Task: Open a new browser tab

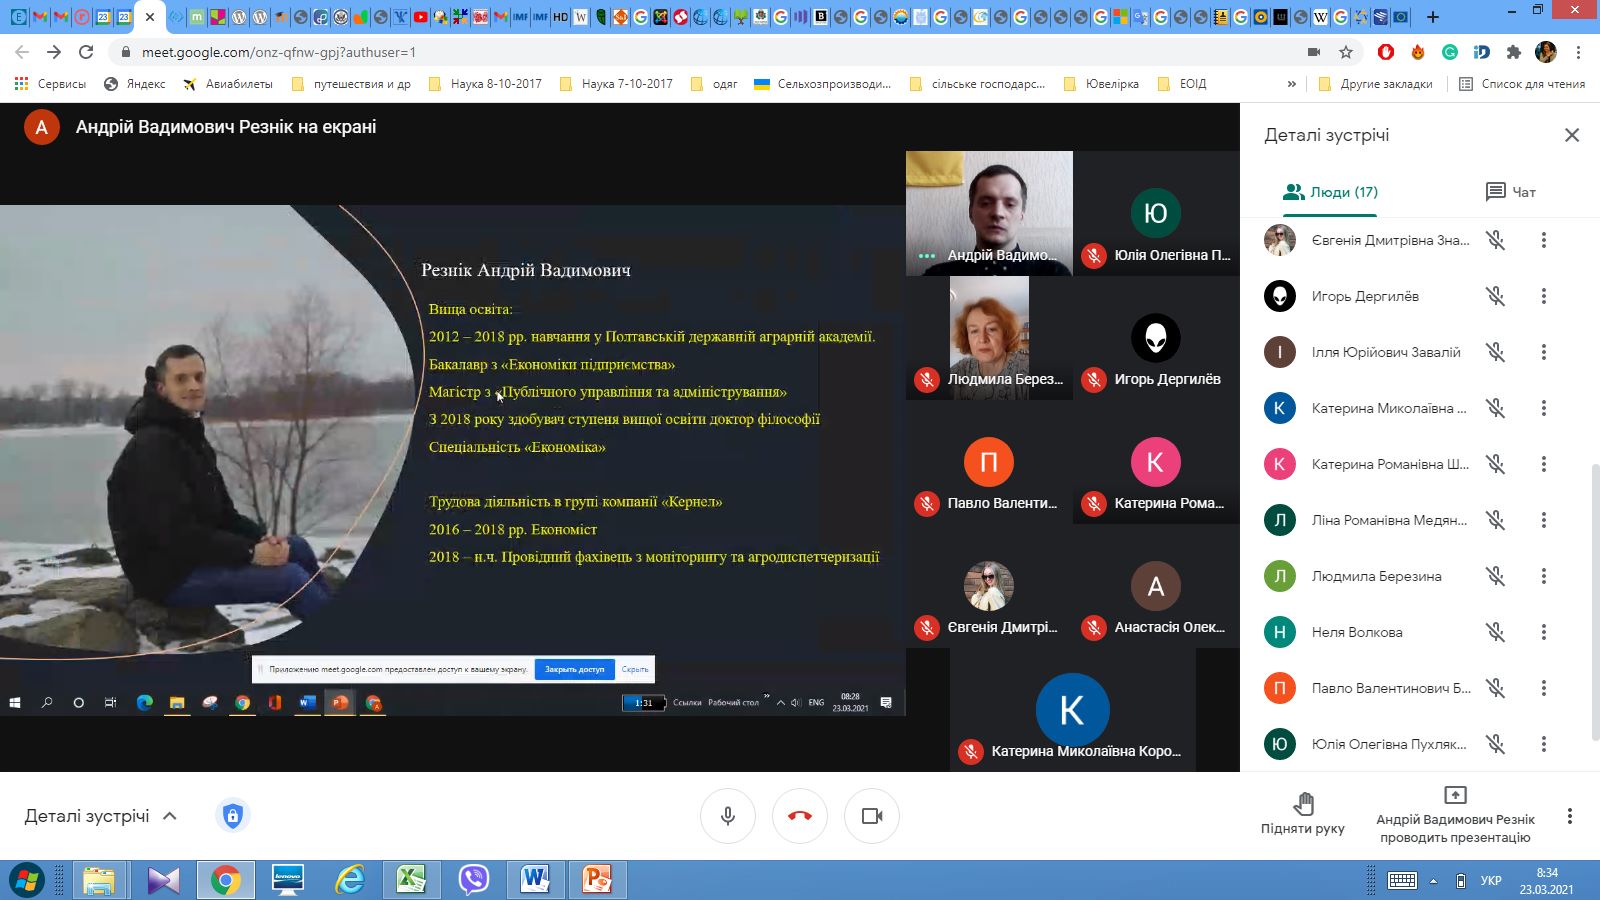Action: pyautogui.click(x=1432, y=17)
